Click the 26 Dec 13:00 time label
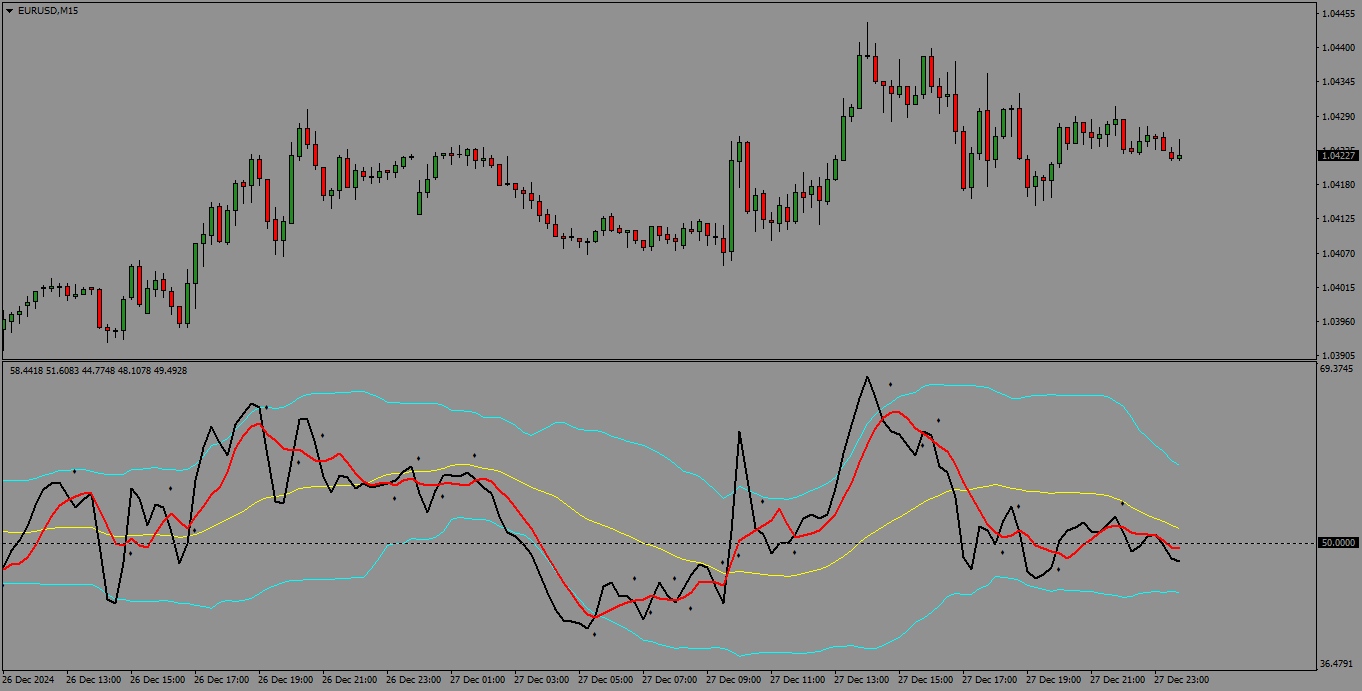This screenshot has height=691, width=1362. 94,680
